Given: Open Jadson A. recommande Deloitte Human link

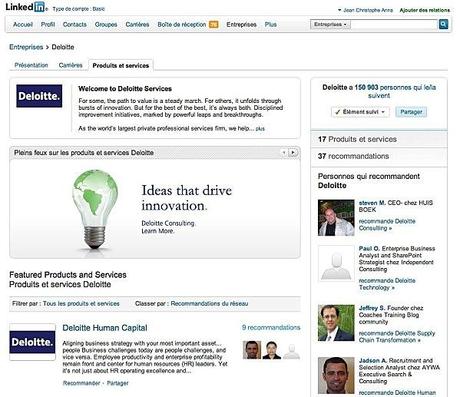Looking at the screenshot, I should [x=397, y=393].
